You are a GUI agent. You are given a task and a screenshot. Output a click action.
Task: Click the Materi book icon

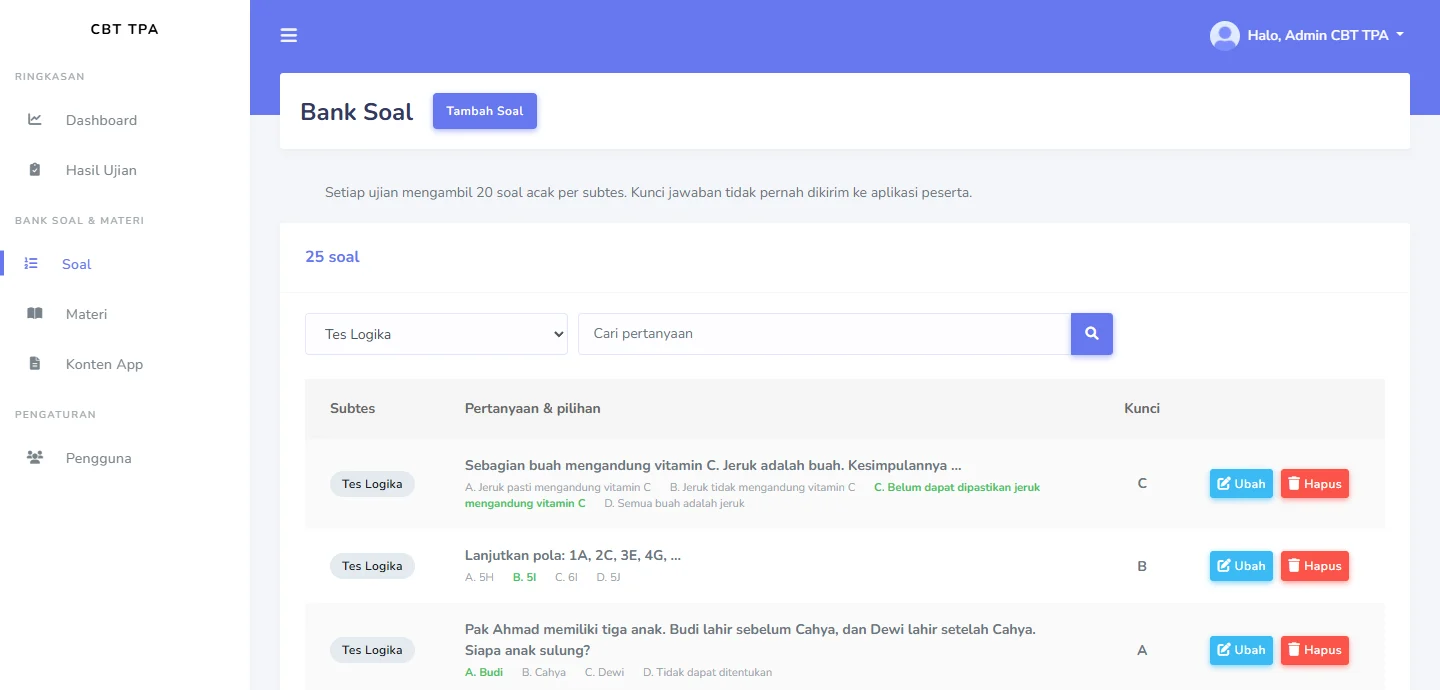click(x=35, y=314)
